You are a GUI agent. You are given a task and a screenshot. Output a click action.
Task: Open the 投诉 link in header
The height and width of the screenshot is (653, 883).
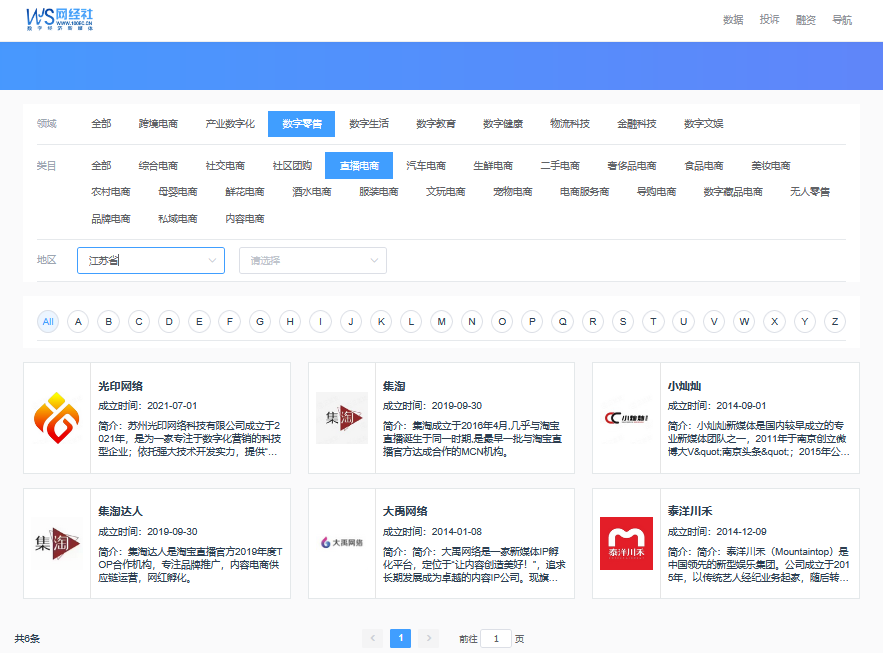[769, 20]
